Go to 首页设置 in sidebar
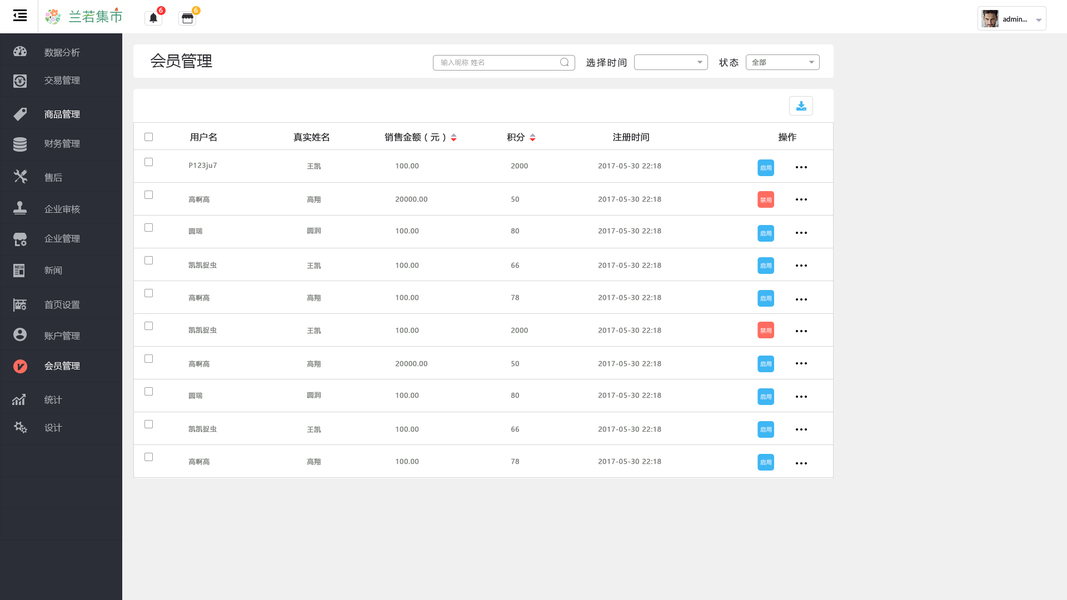Screen dimensions: 1067x600 tap(61, 305)
